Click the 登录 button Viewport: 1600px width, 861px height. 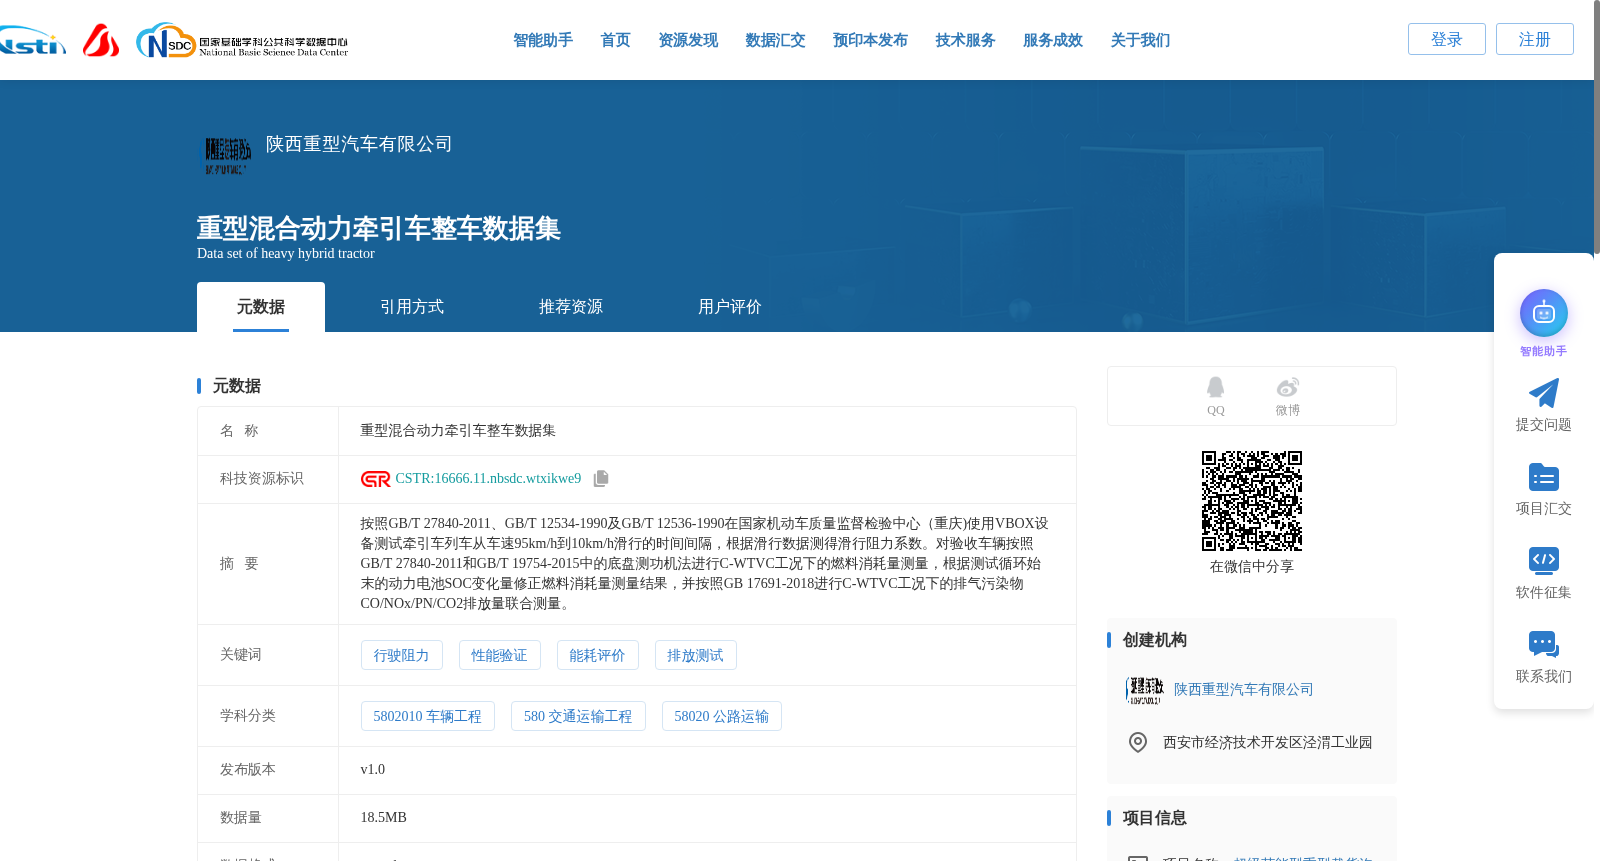pos(1447,39)
